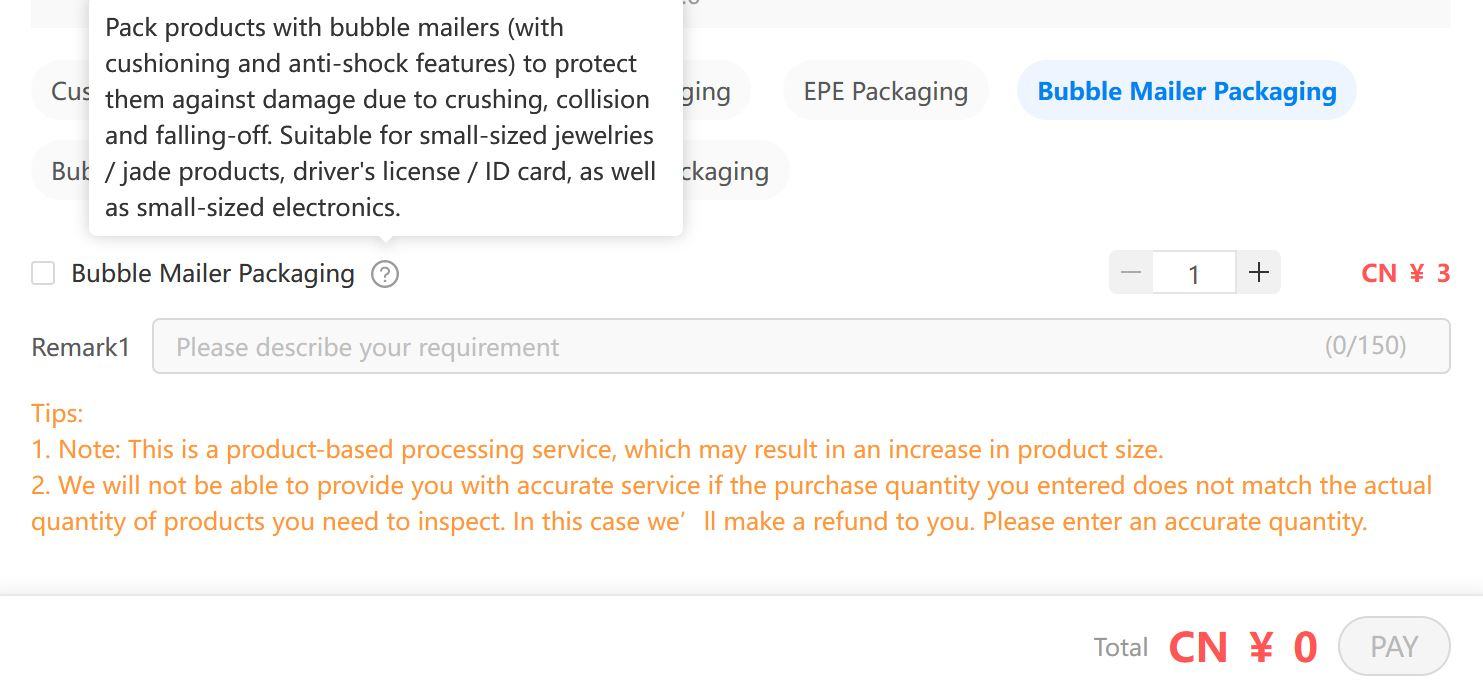Image resolution: width=1483 pixels, height=687 pixels.
Task: Click the CN ¥ 3 price
Action: [1405, 273]
